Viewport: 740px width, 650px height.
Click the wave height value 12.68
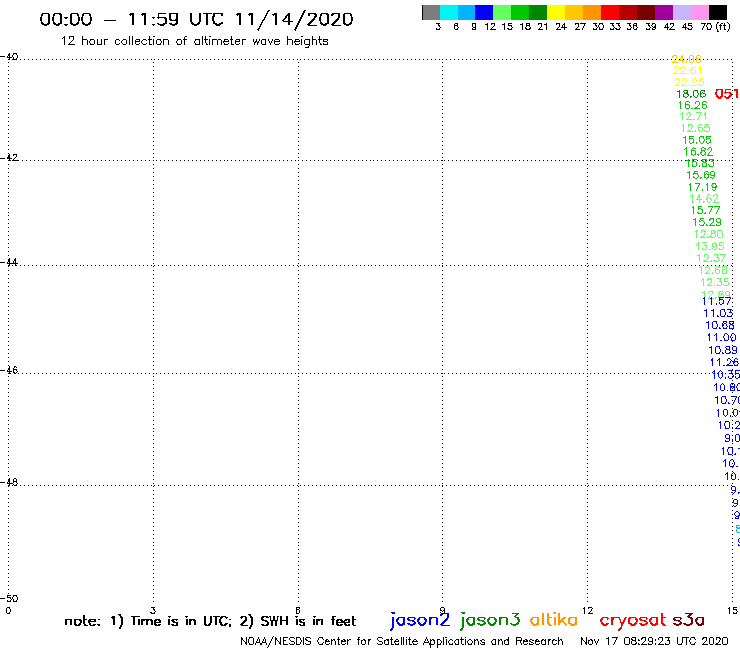(713, 270)
